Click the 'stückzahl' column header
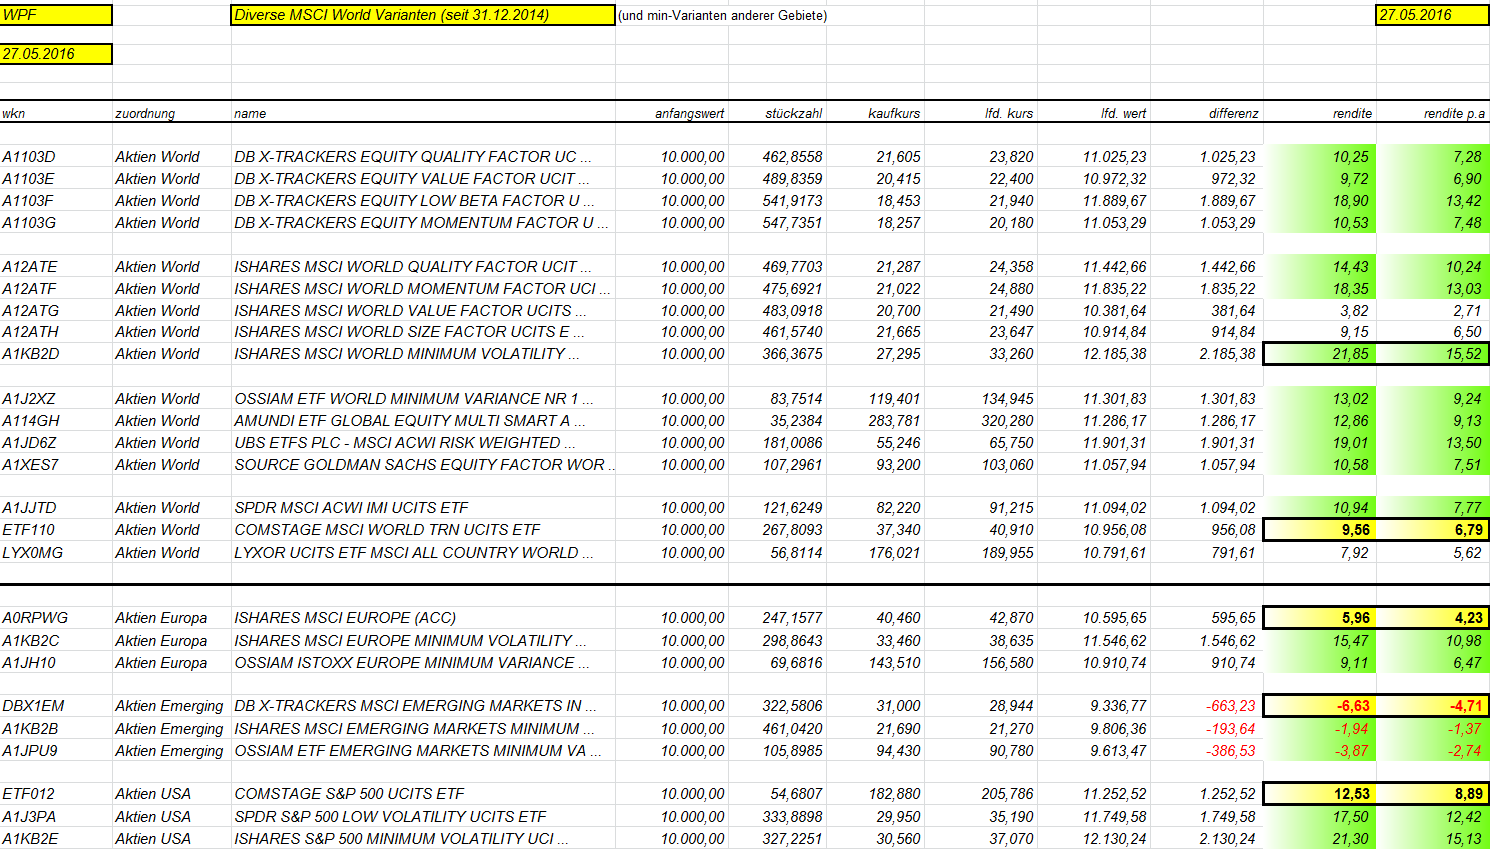Screen dimensions: 1490x849 click(x=794, y=114)
